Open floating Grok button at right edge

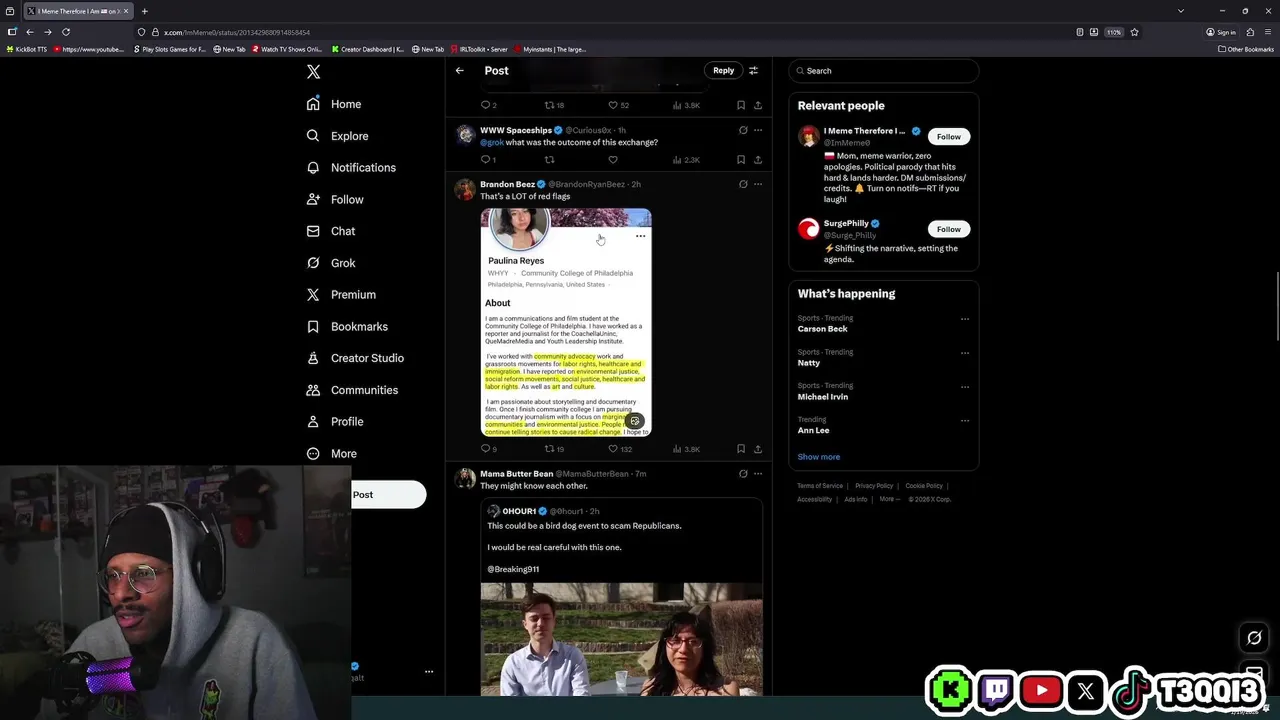tap(1254, 638)
